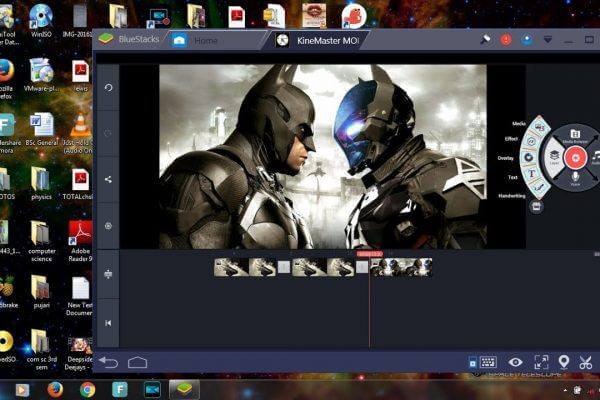Open project settings gear in left sidebar
This screenshot has width=600, height=400.
click(108, 225)
